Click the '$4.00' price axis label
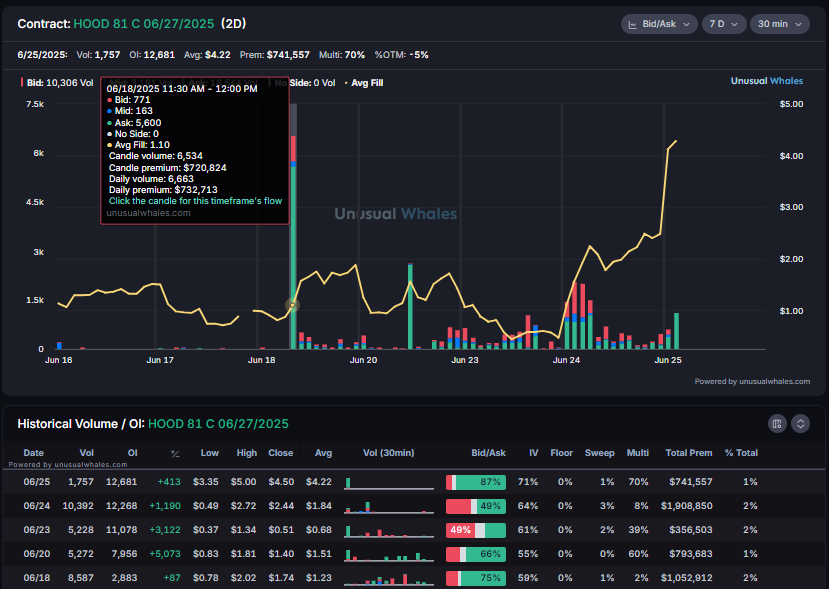This screenshot has width=829, height=589. 791,156
